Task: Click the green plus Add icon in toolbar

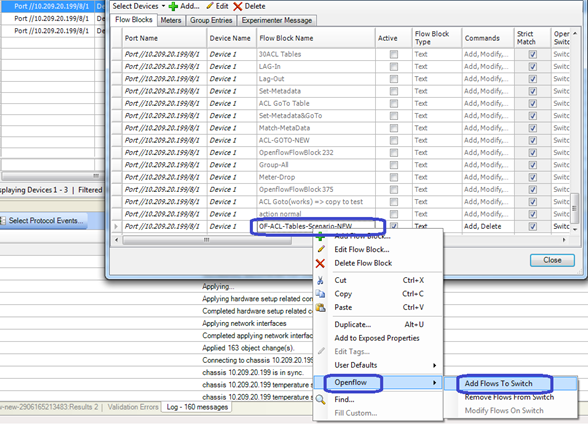Action: [x=173, y=6]
